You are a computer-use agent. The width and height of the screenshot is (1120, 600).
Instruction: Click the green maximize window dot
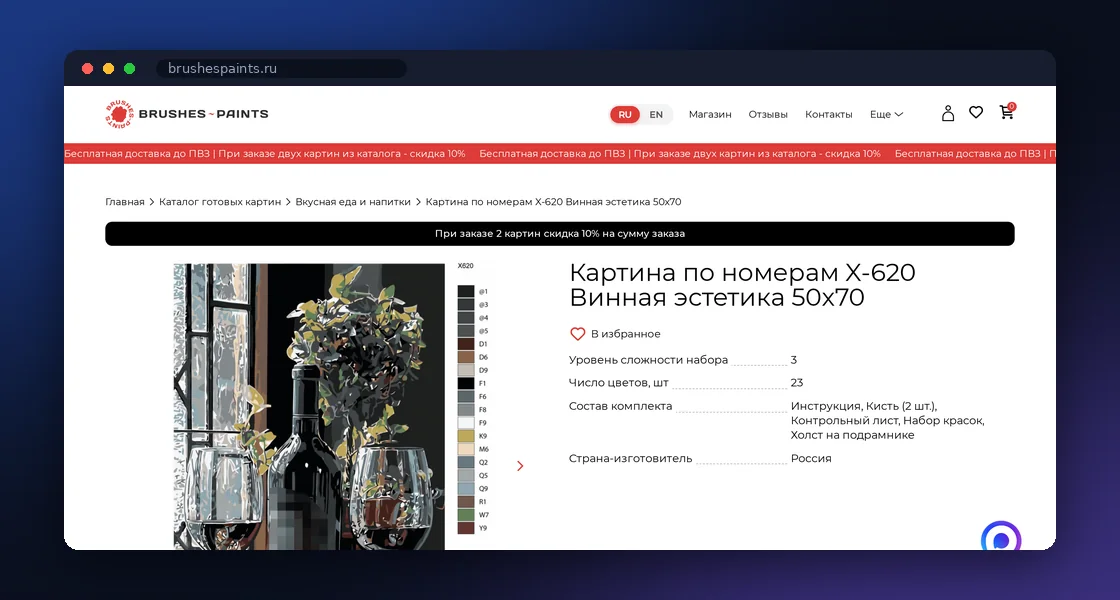click(x=129, y=69)
